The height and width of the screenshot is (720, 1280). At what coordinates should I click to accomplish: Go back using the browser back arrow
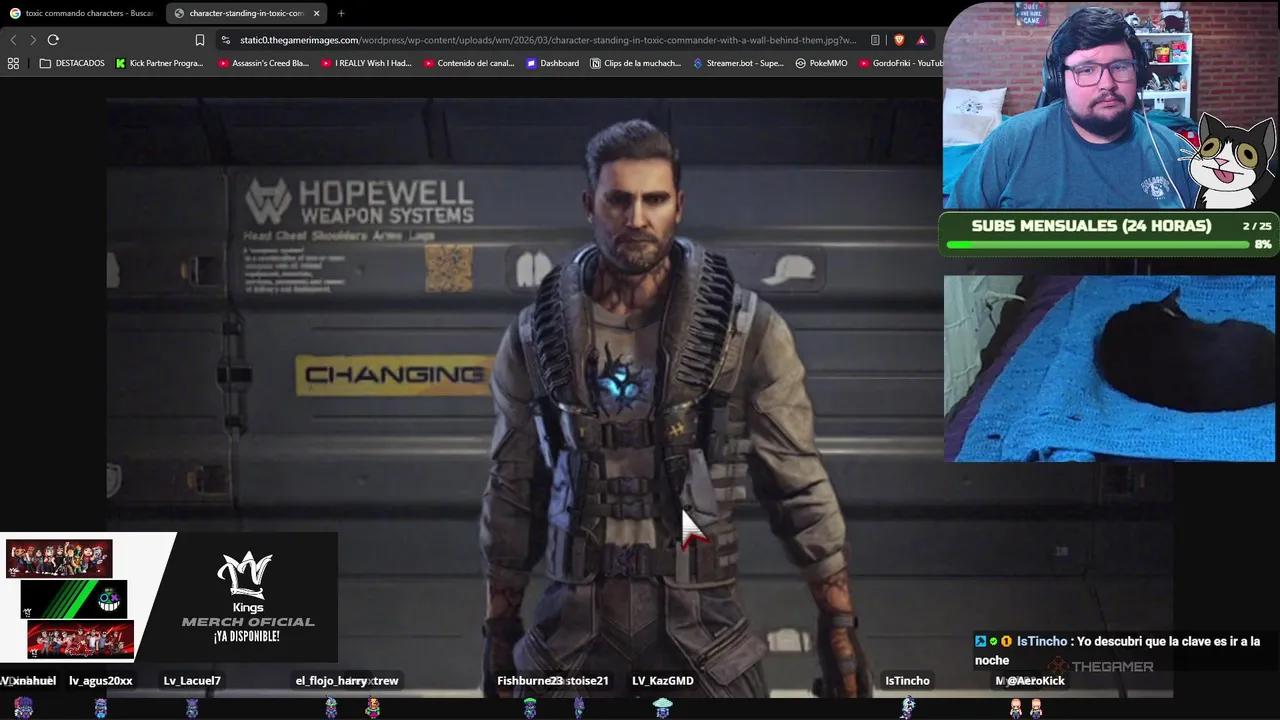(13, 40)
